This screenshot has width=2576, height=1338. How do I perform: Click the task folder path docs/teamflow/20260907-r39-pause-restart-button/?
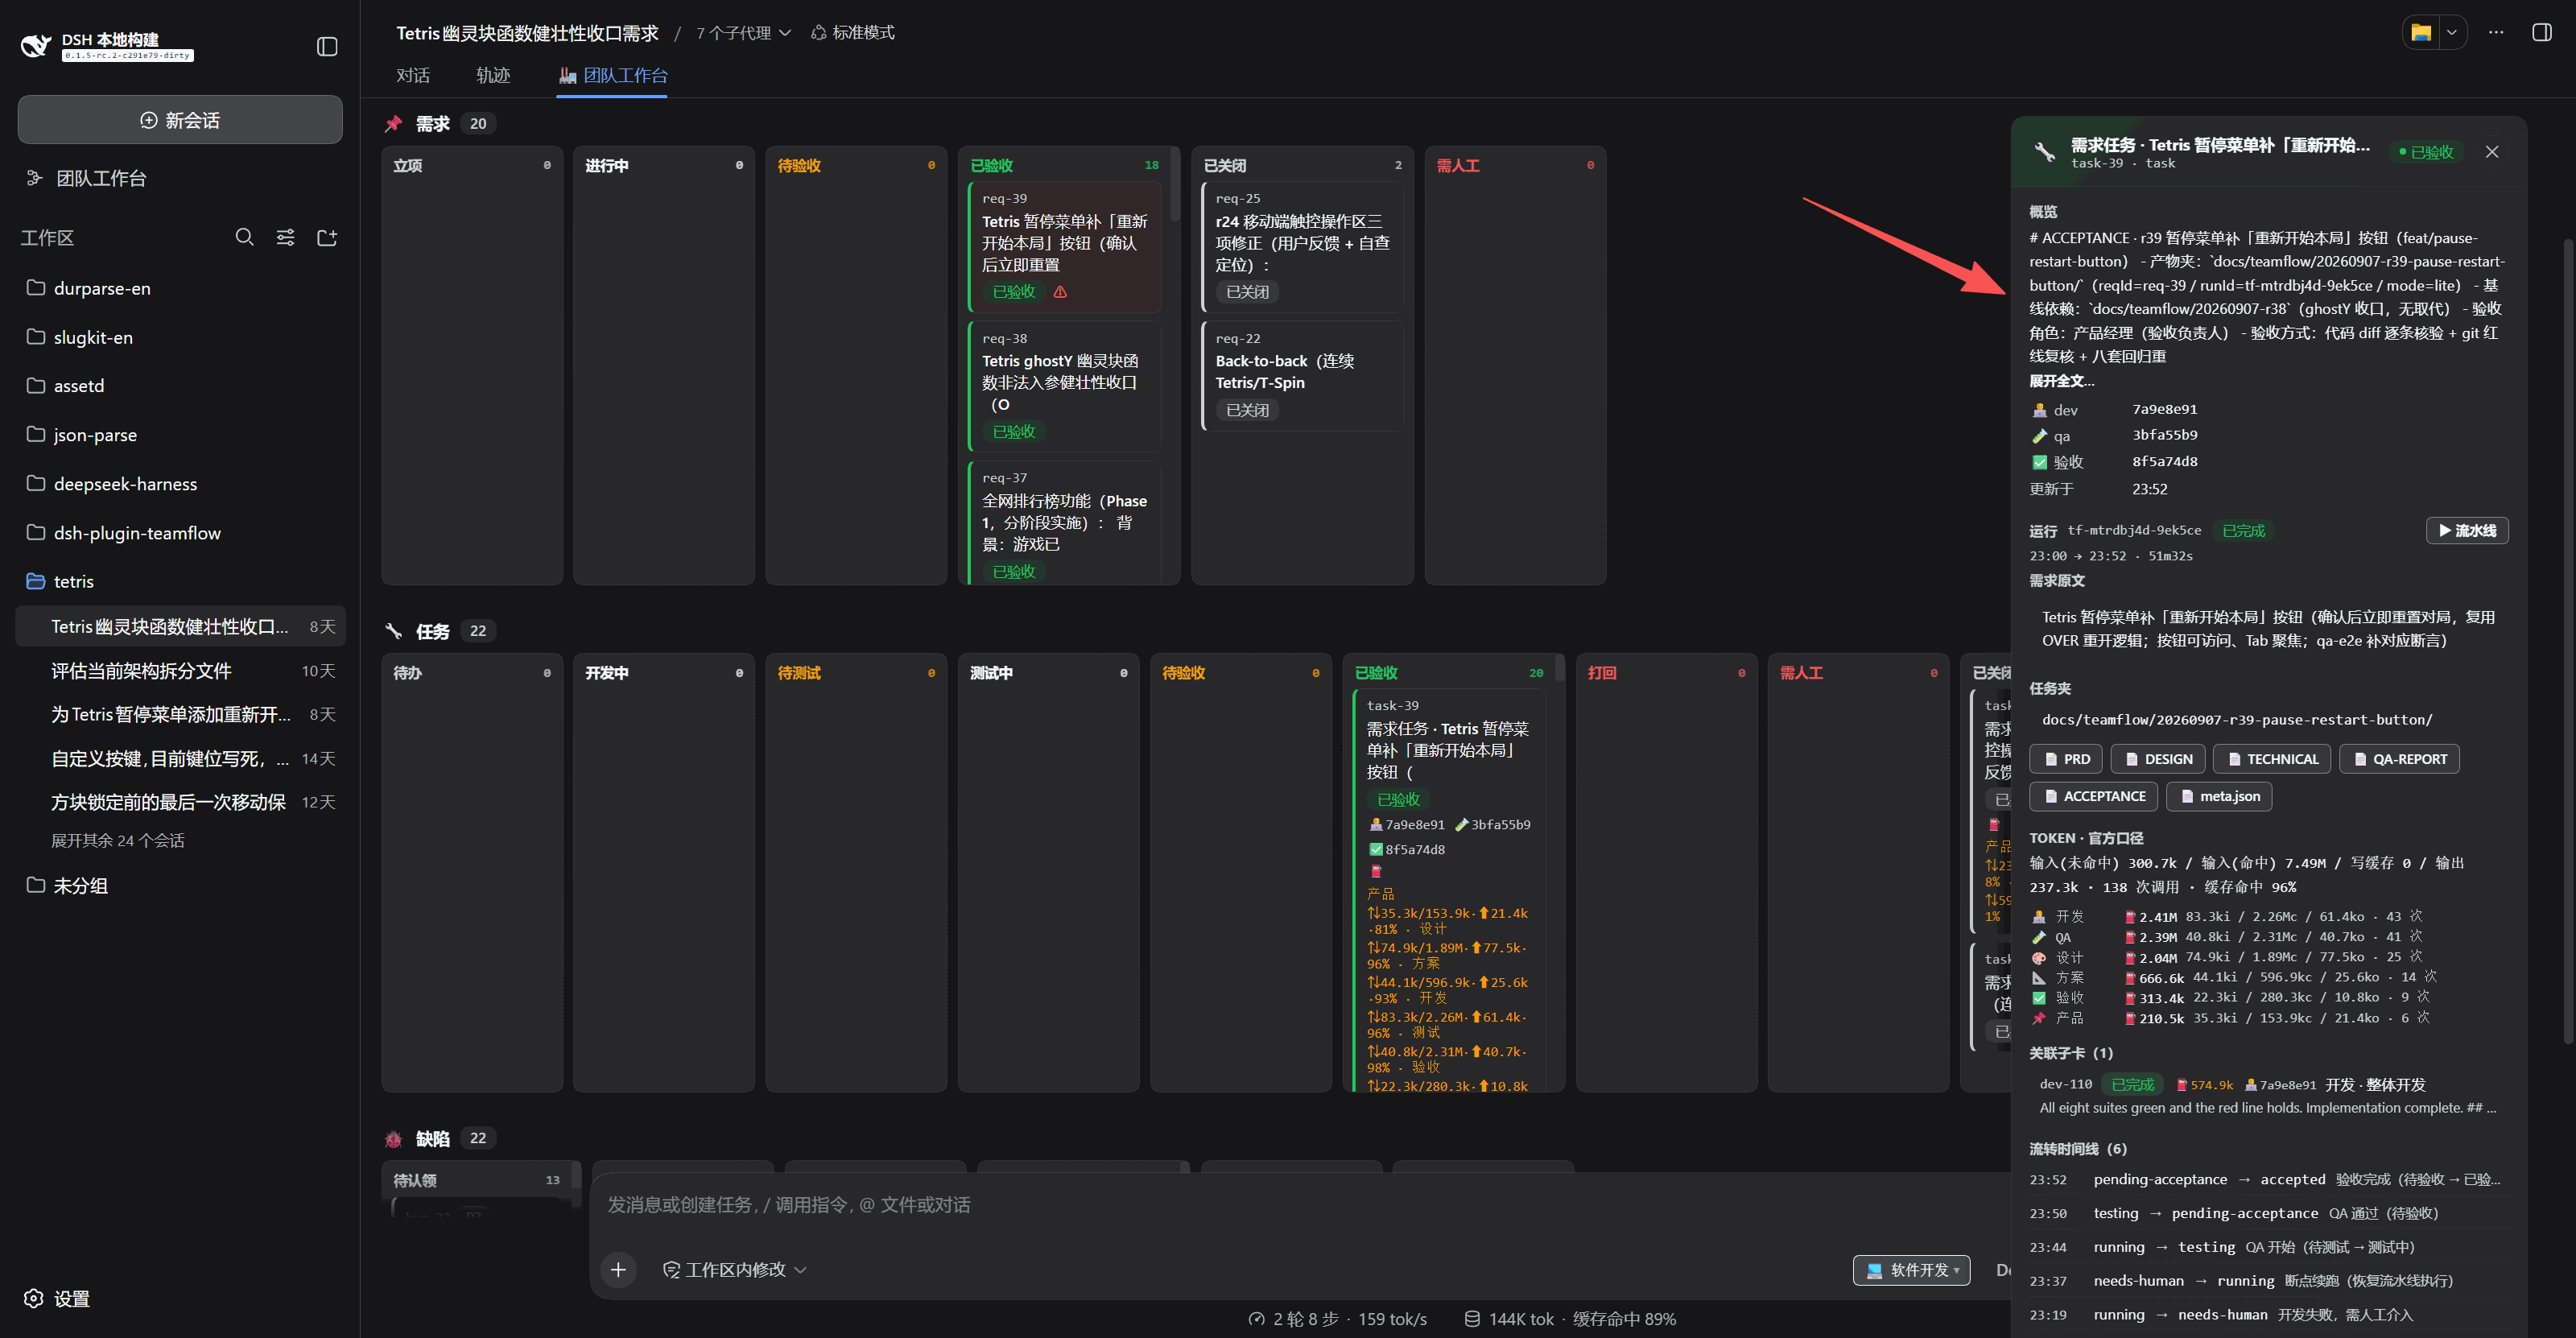pyautogui.click(x=2237, y=720)
